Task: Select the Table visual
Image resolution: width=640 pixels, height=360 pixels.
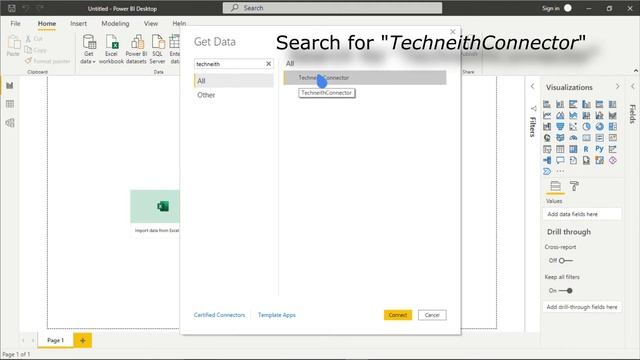Action: click(560, 149)
